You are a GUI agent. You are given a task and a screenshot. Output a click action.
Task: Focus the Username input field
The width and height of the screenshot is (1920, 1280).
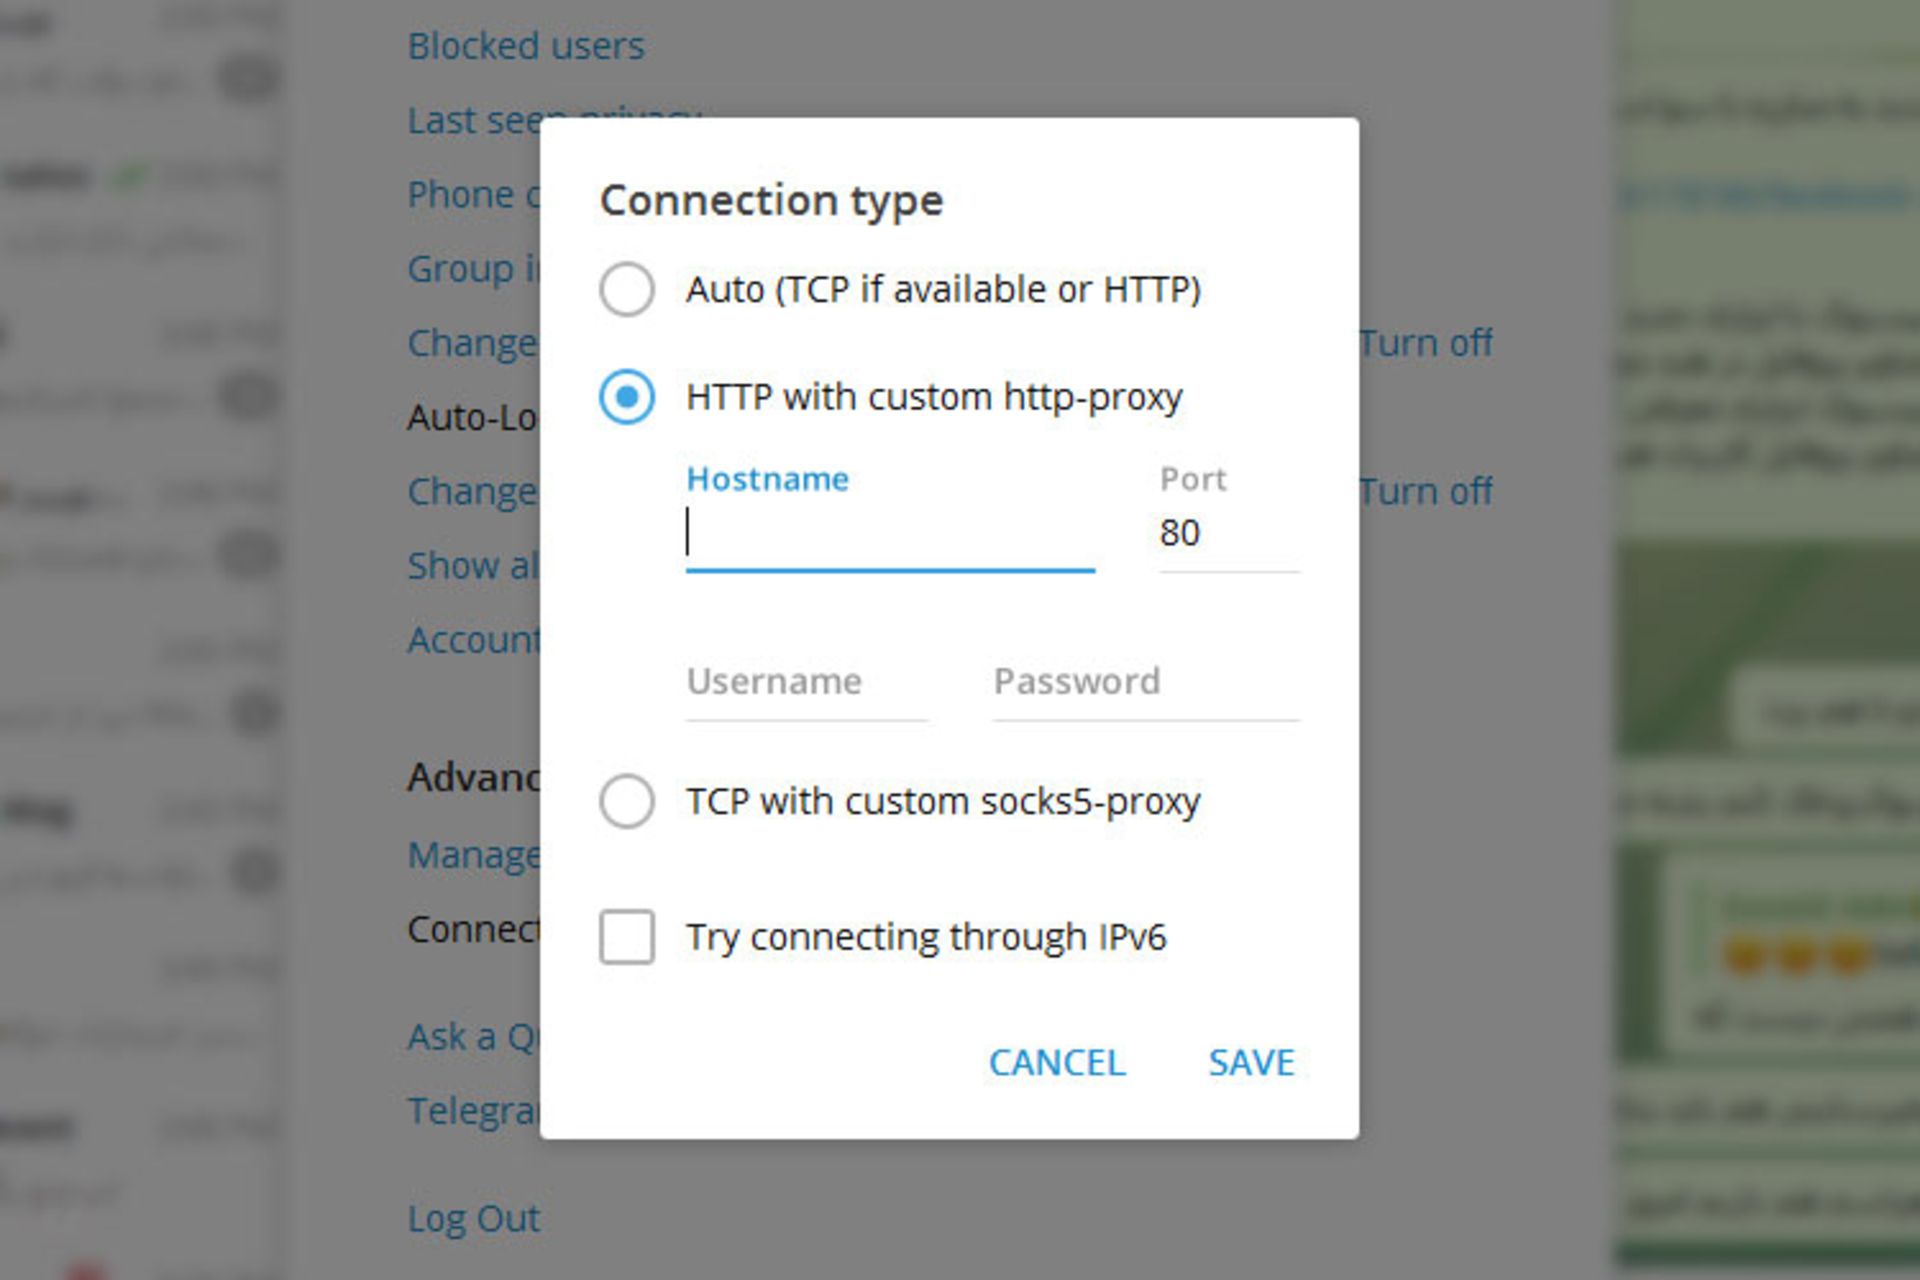pyautogui.click(x=806, y=683)
